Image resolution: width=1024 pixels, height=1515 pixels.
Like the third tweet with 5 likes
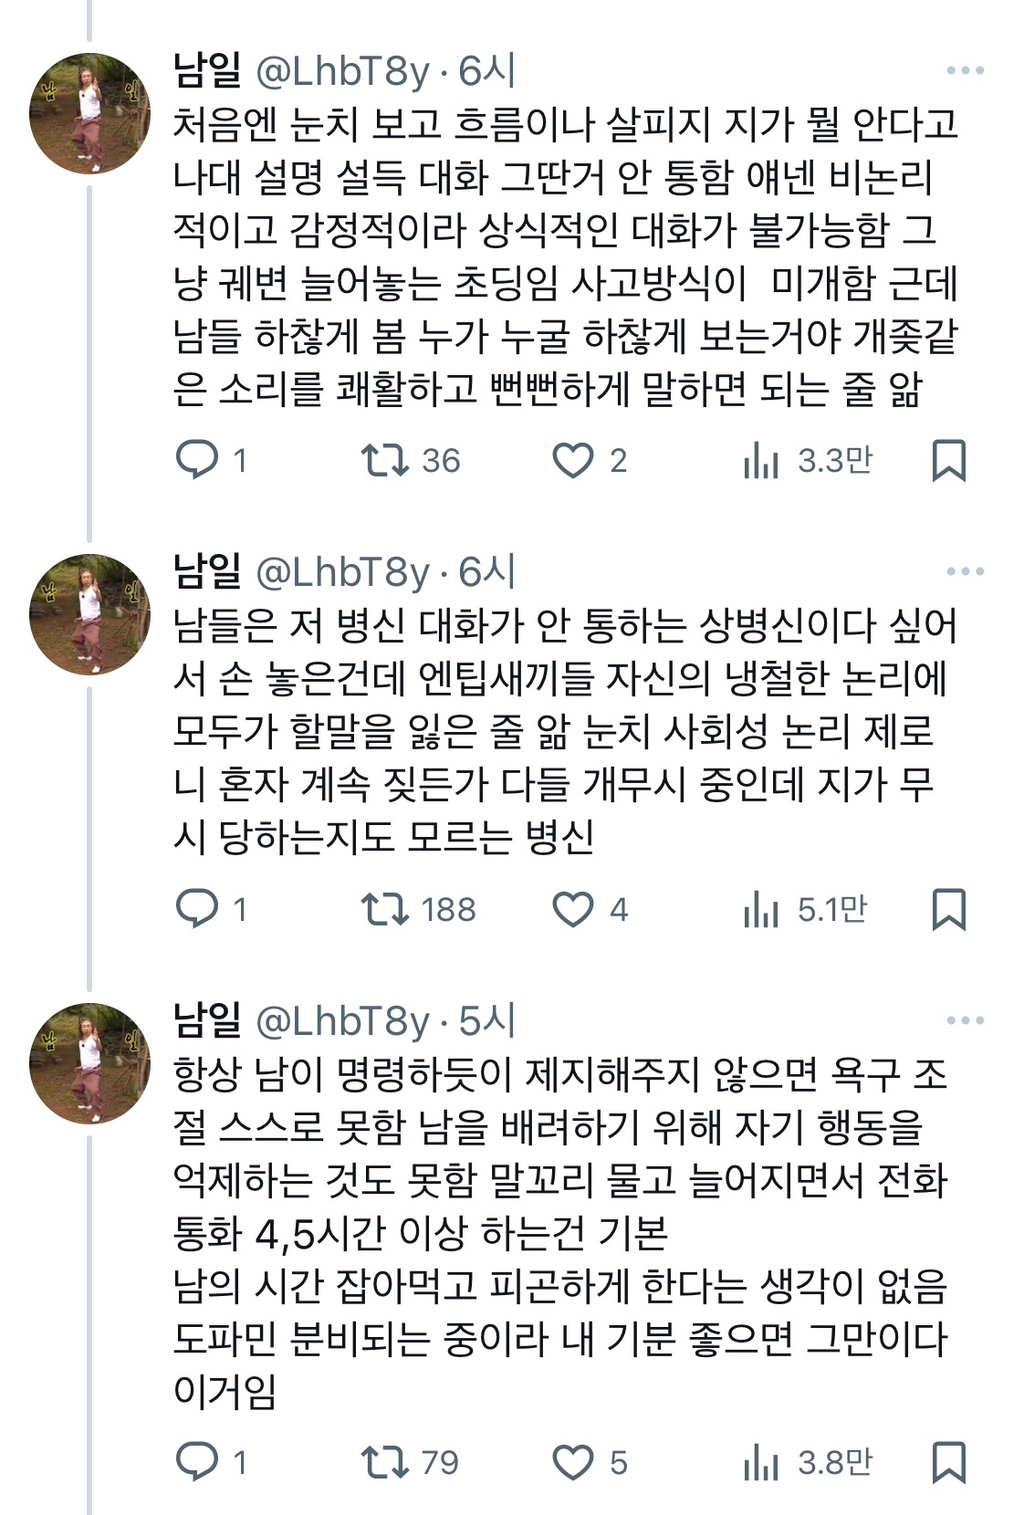[x=573, y=1462]
